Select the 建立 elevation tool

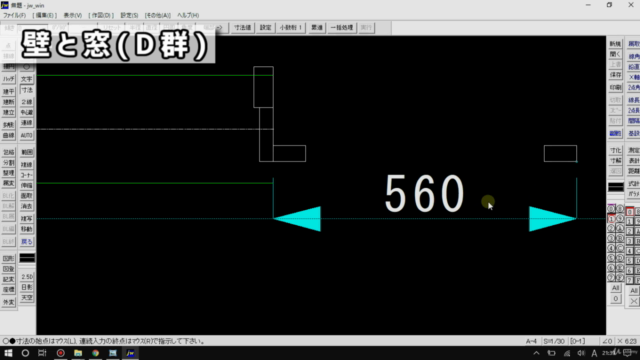click(x=9, y=112)
